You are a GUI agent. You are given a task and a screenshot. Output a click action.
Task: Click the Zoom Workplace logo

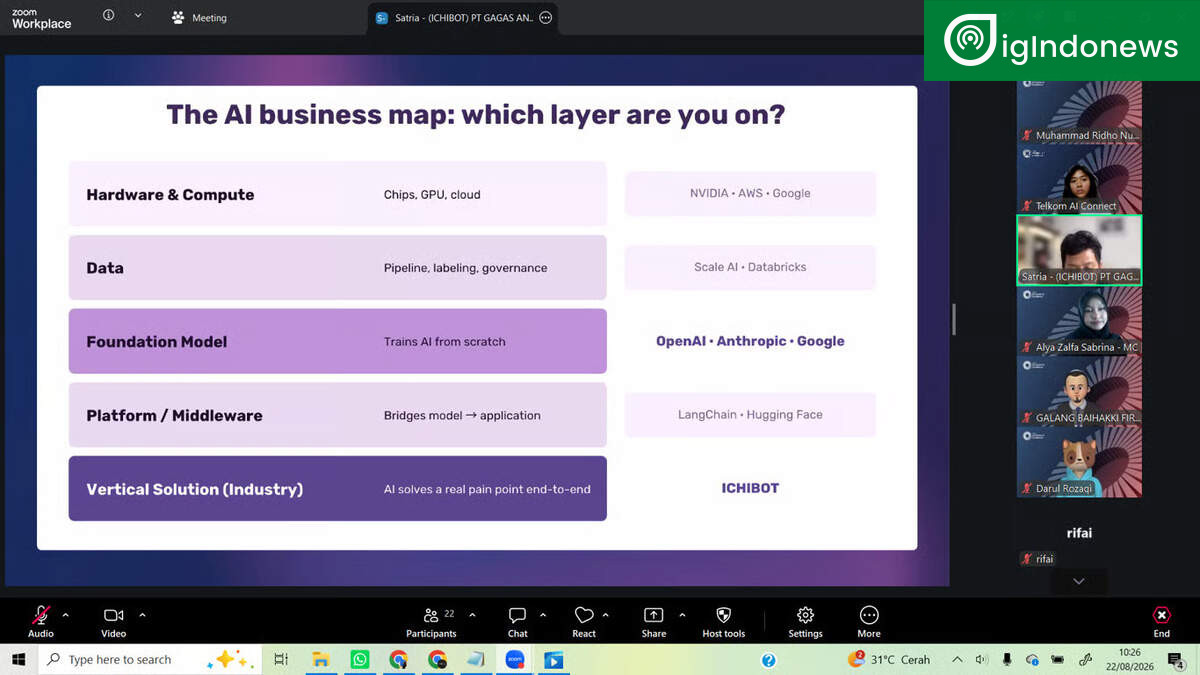42,19
